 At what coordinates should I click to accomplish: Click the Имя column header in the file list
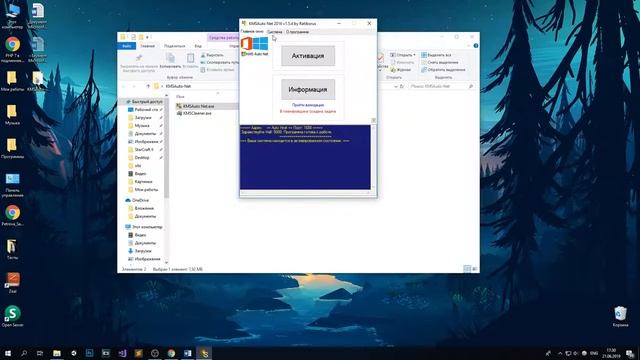(180, 97)
